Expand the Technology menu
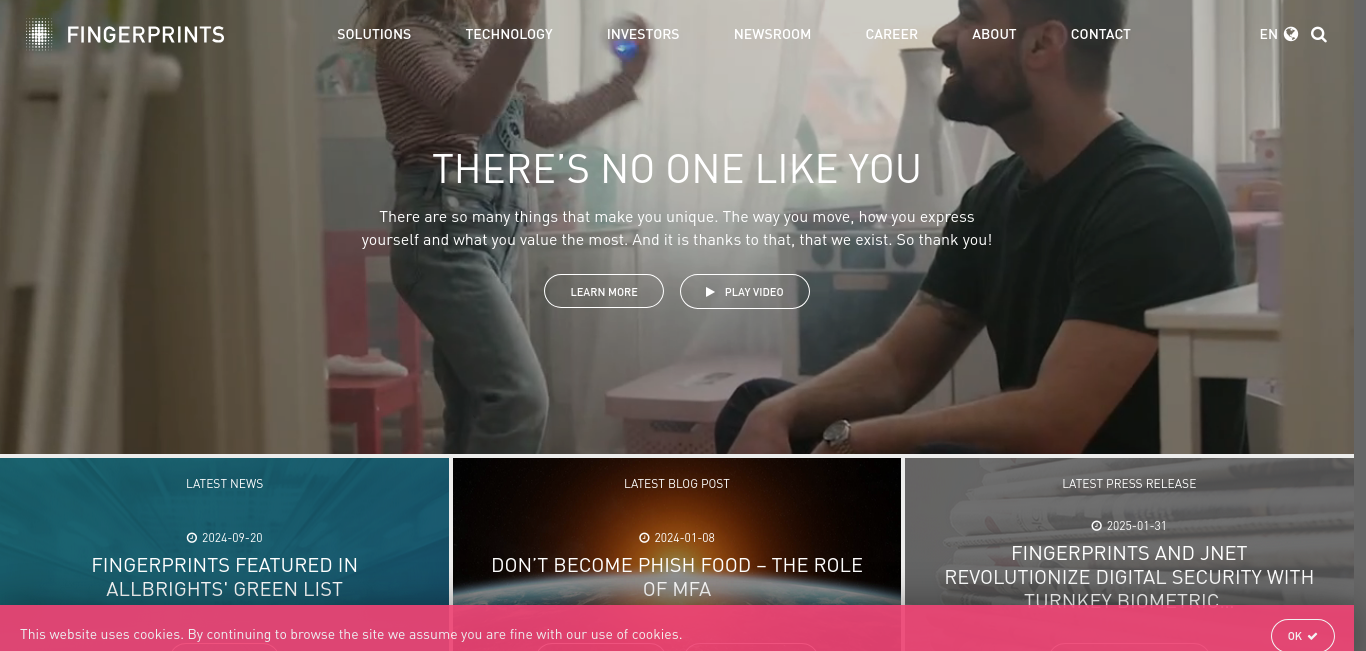The height and width of the screenshot is (651, 1366). point(509,34)
